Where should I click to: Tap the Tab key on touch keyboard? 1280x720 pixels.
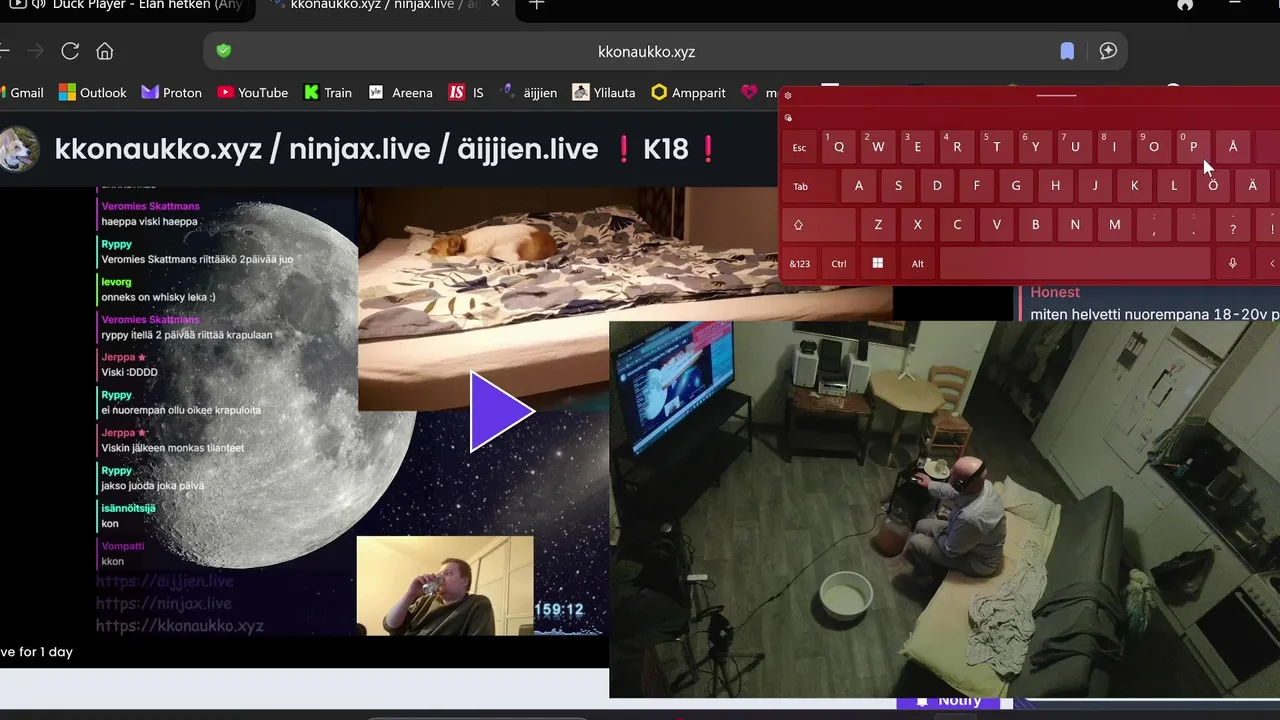(808, 186)
